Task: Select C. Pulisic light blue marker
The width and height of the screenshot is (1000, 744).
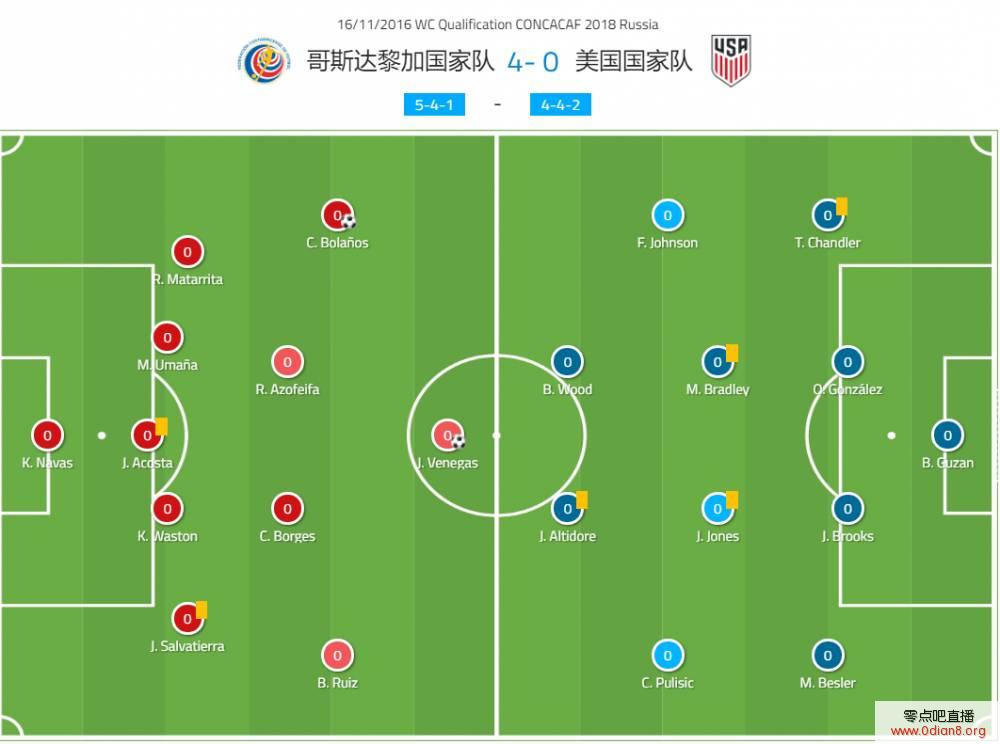Action: click(x=667, y=655)
